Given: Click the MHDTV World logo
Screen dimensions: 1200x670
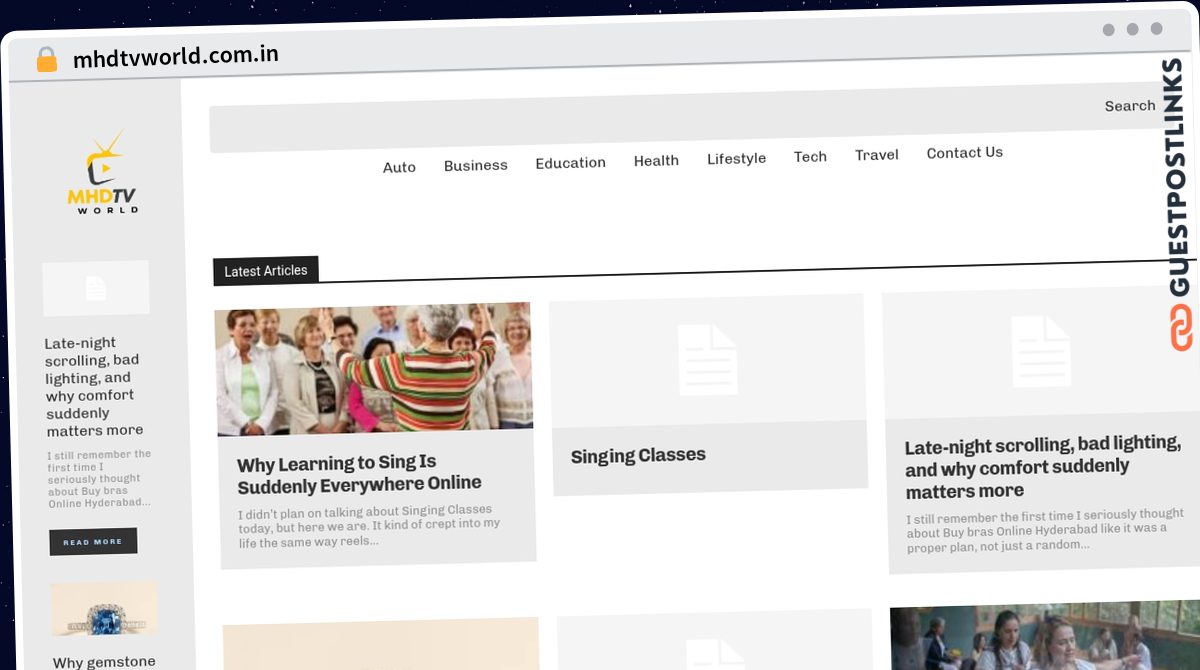Looking at the screenshot, I should [x=103, y=172].
